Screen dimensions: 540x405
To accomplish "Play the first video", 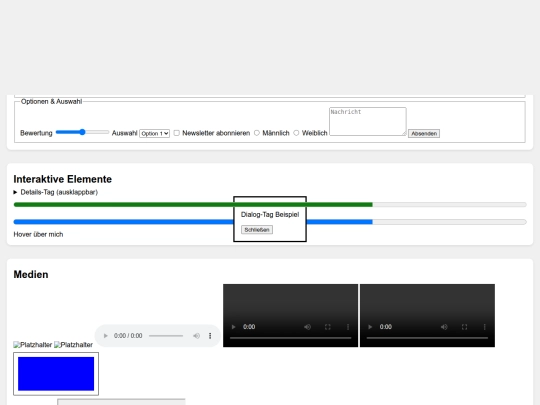I will pyautogui.click(x=233, y=327).
